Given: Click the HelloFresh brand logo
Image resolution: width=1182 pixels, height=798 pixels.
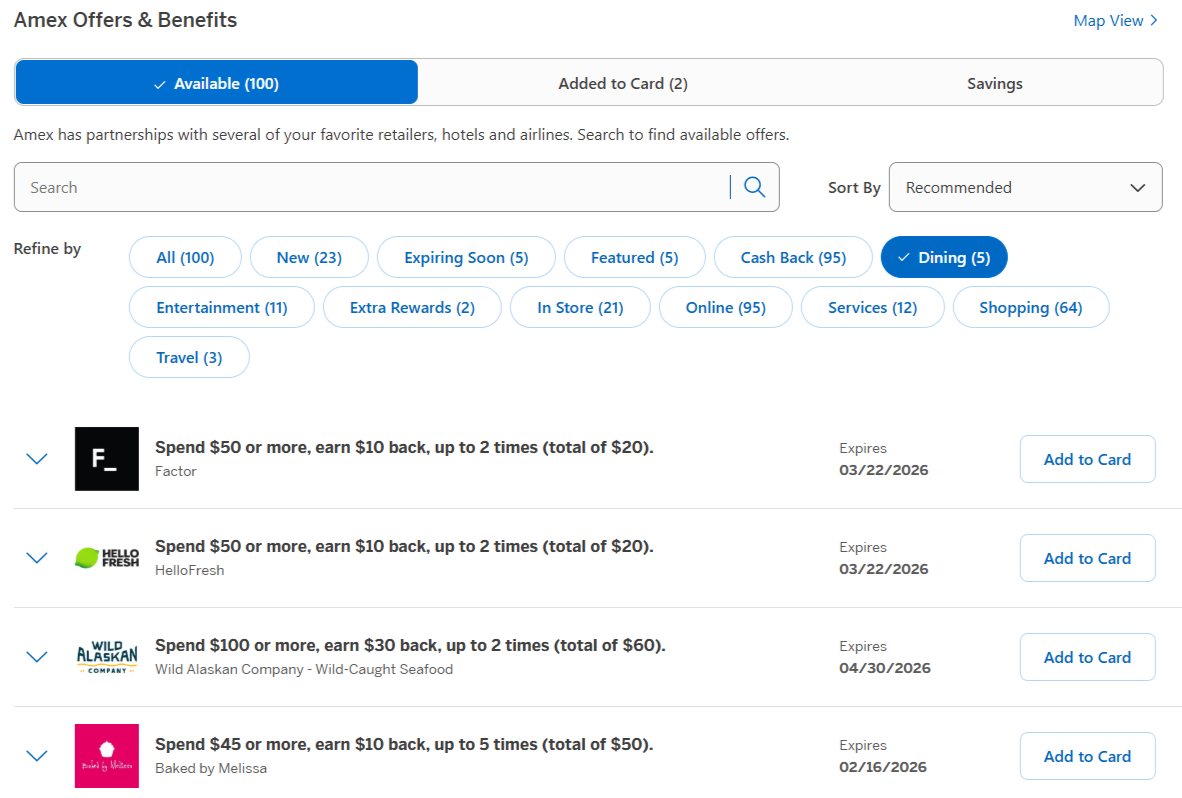Looking at the screenshot, I should click(106, 558).
